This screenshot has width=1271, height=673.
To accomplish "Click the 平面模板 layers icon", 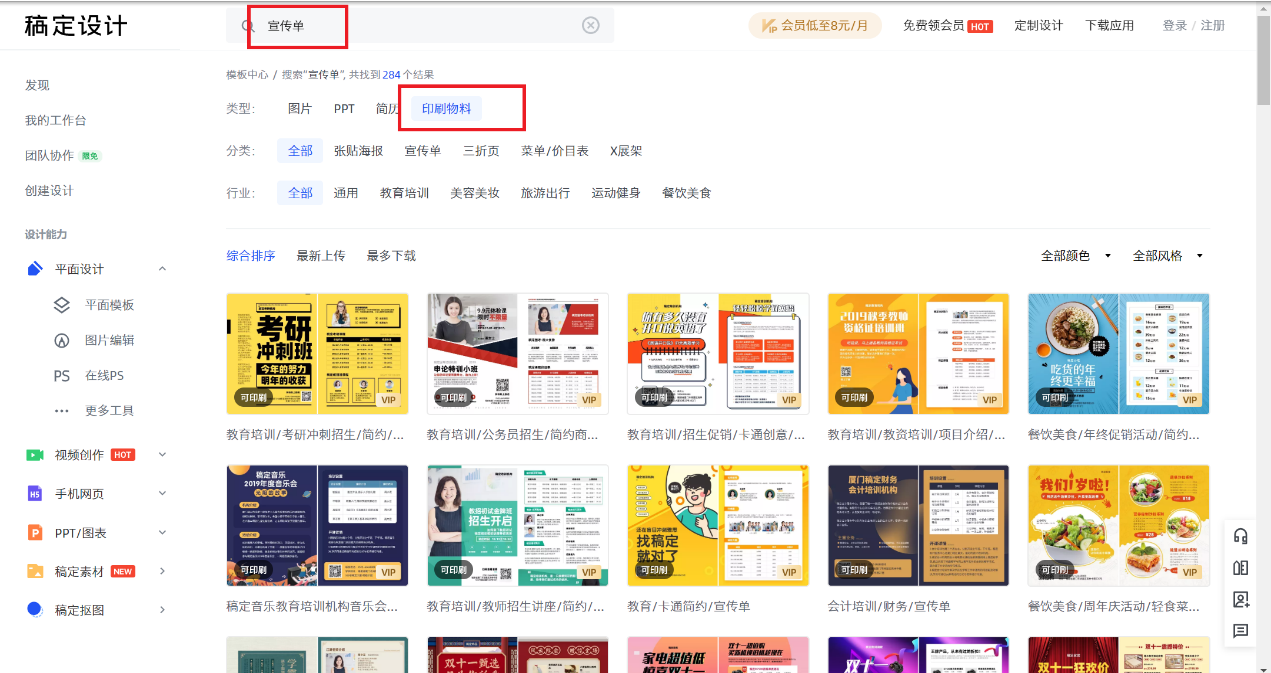I will pyautogui.click(x=62, y=305).
